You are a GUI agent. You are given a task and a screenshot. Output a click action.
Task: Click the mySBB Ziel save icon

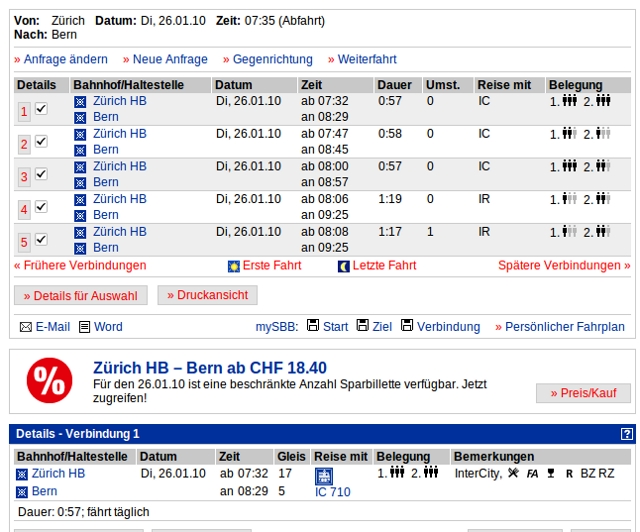(362, 326)
